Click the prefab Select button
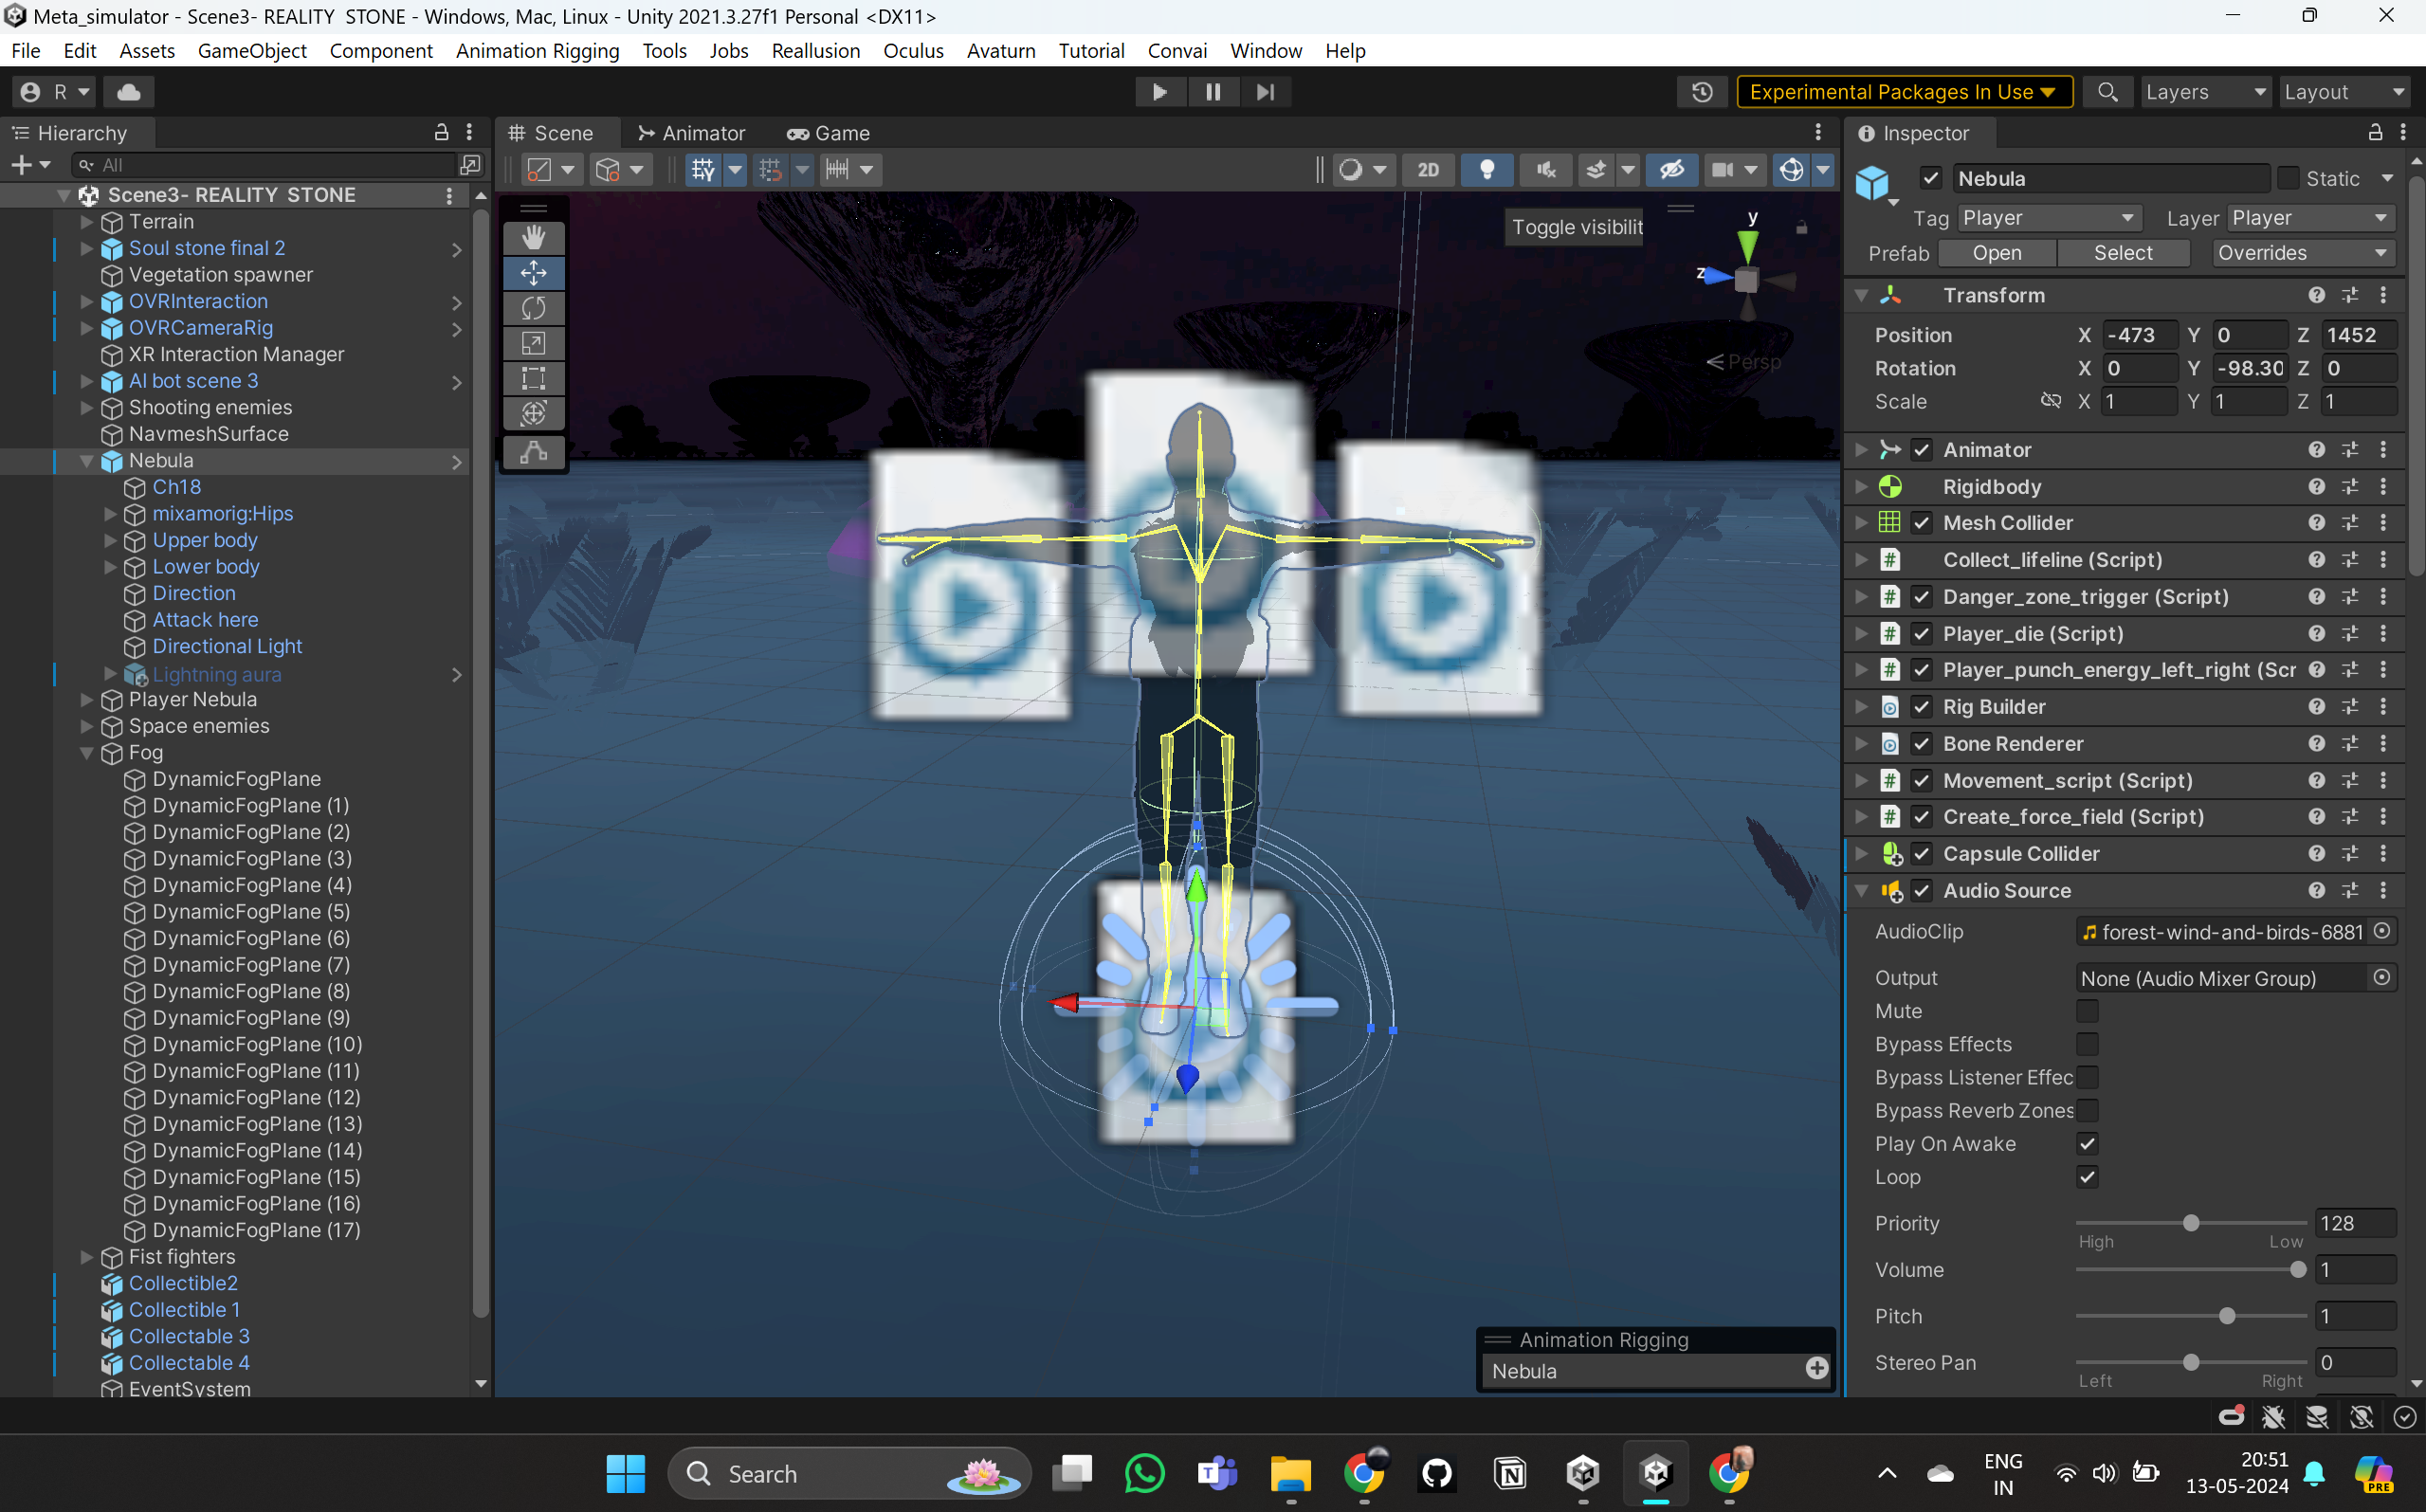The height and width of the screenshot is (1512, 2426). (2122, 253)
